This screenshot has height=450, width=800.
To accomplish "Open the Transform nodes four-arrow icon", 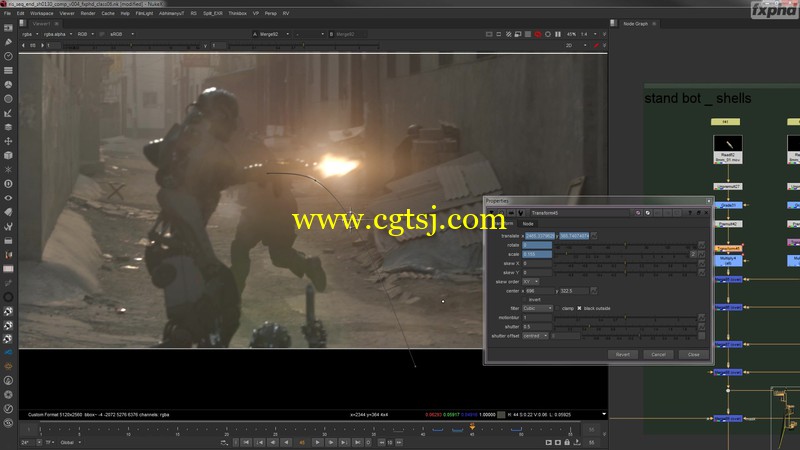I will [8, 141].
